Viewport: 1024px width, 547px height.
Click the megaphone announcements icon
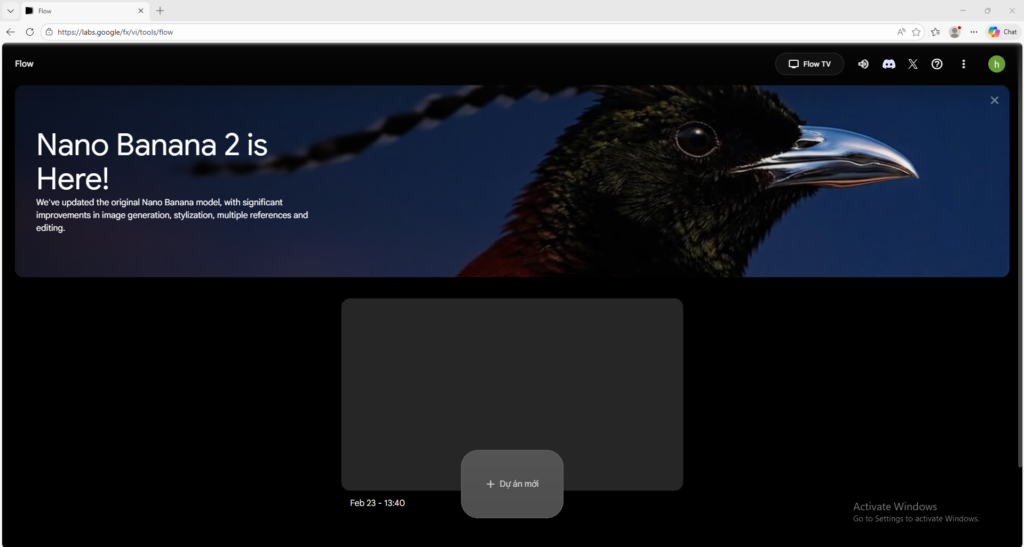[863, 64]
